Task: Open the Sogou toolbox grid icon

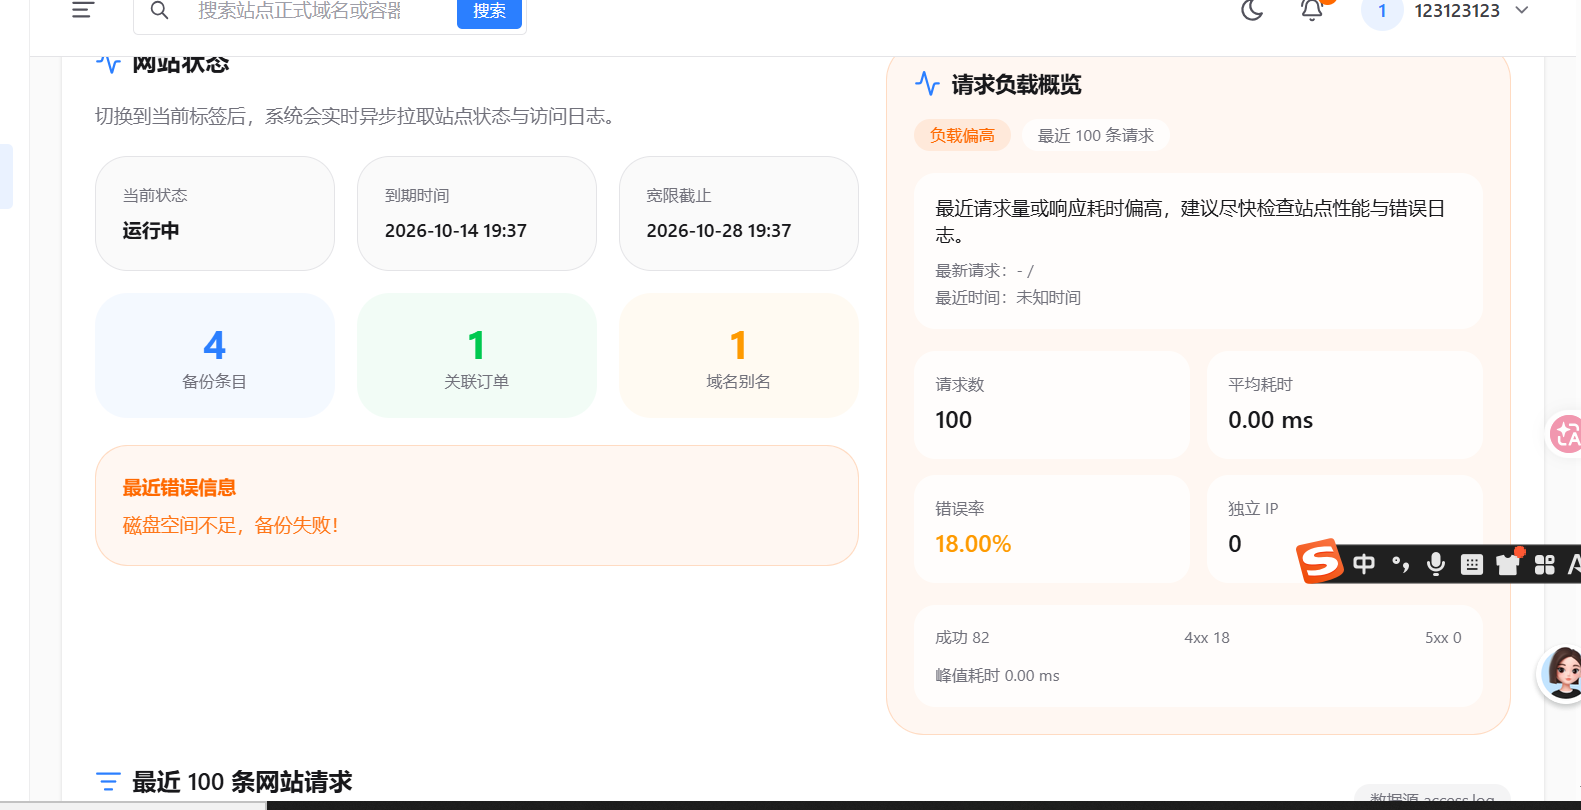Action: 1545,564
